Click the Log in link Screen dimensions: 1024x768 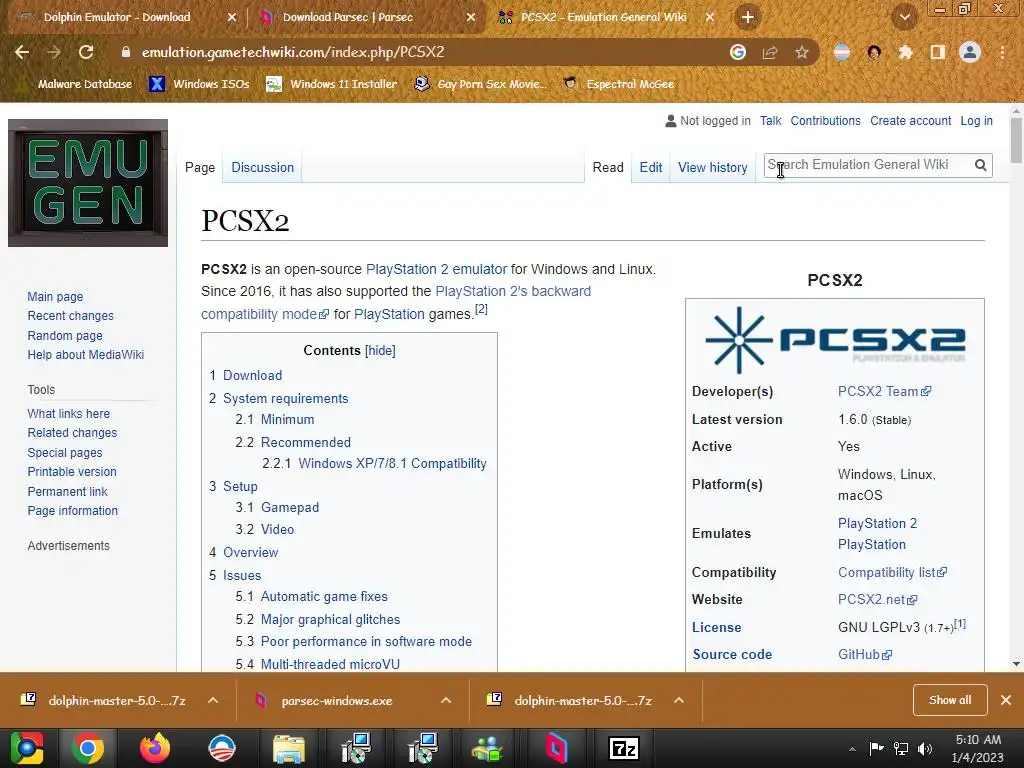point(976,121)
